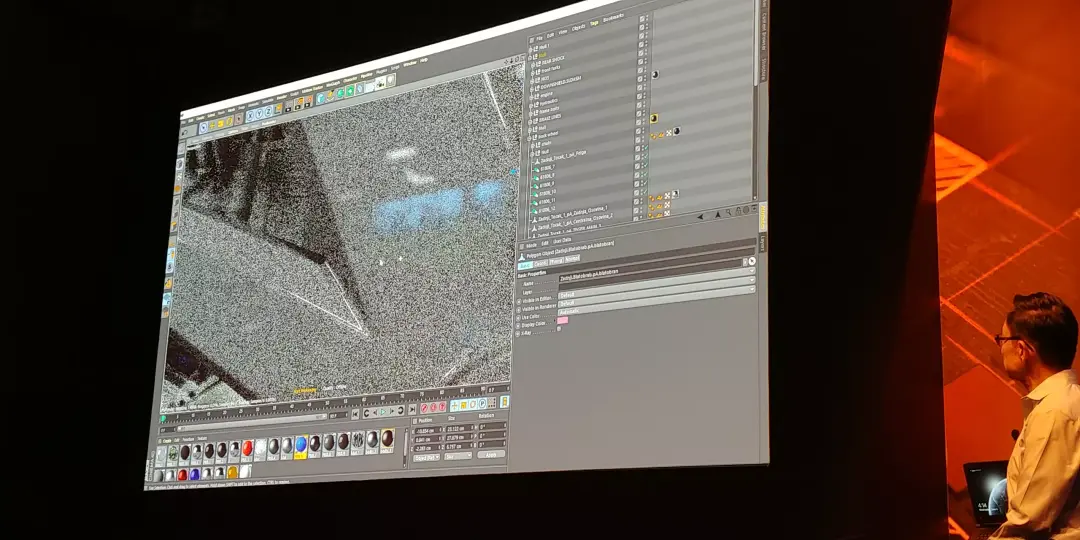This screenshot has width=1080, height=540.
Task: Click the coordinate system icon after Z
Action: coord(278,109)
